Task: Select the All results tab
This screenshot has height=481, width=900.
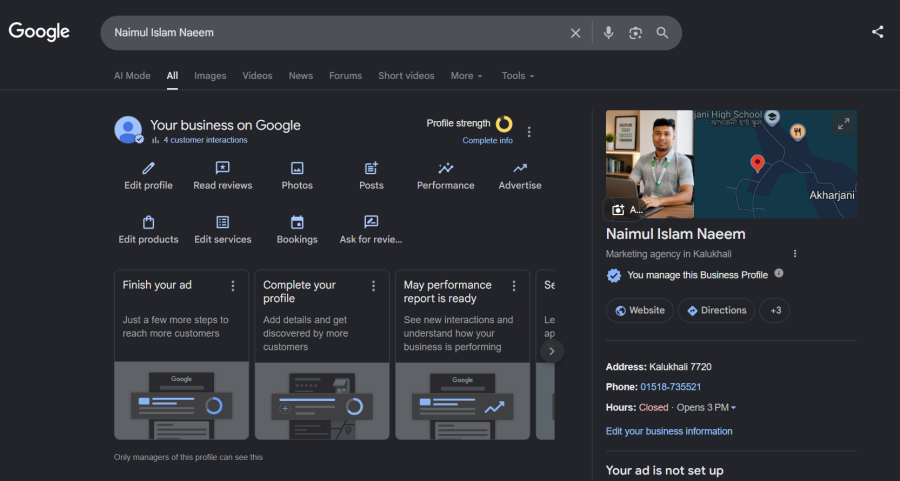Action: [172, 76]
